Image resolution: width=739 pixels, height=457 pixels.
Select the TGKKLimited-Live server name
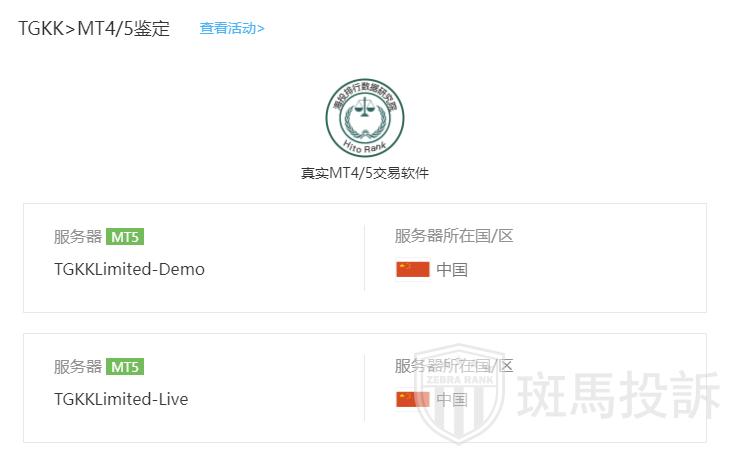121,399
